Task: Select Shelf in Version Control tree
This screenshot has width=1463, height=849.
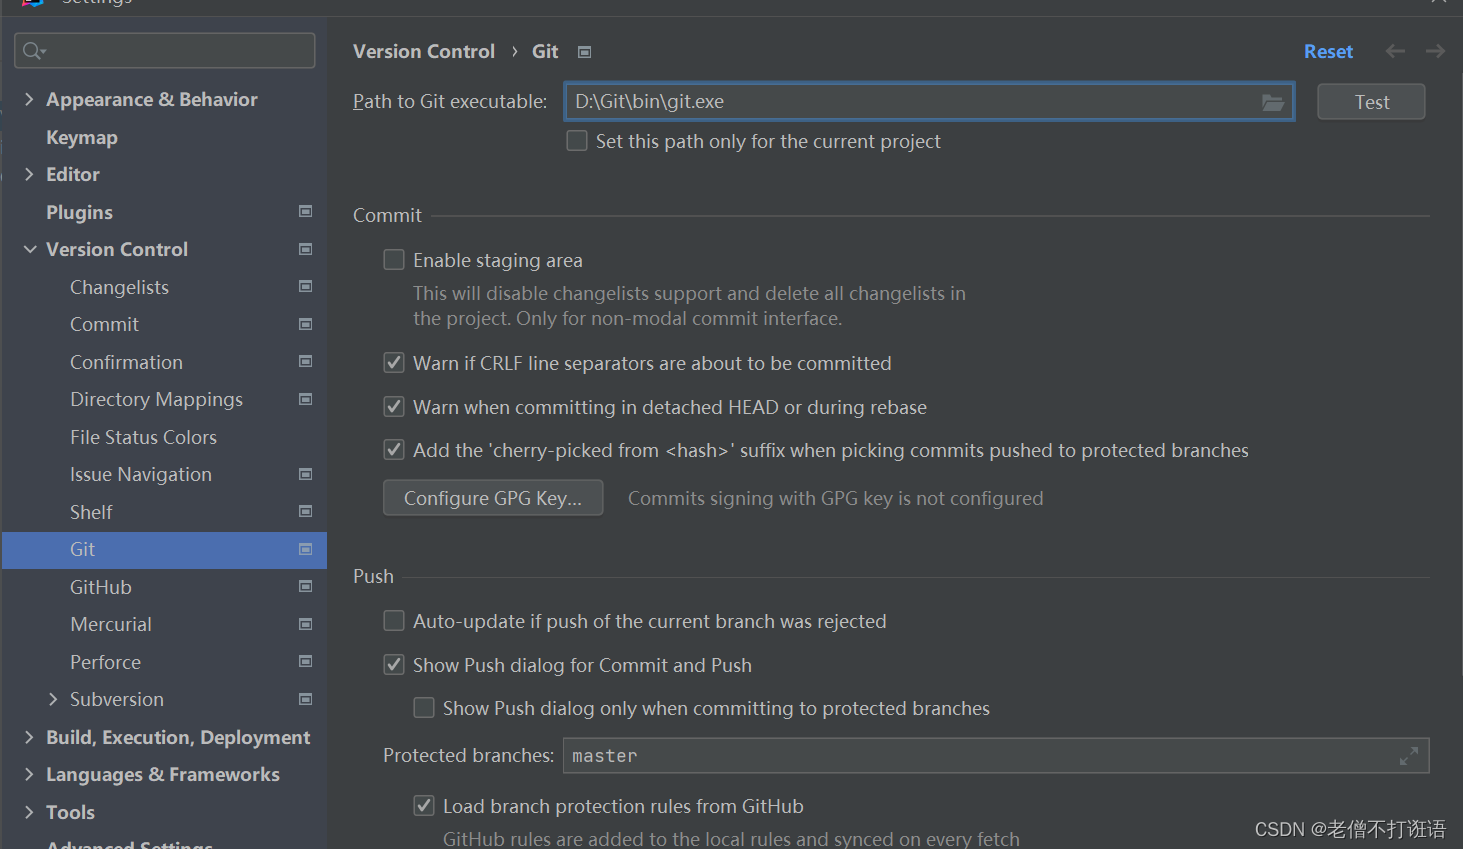Action: 91,512
